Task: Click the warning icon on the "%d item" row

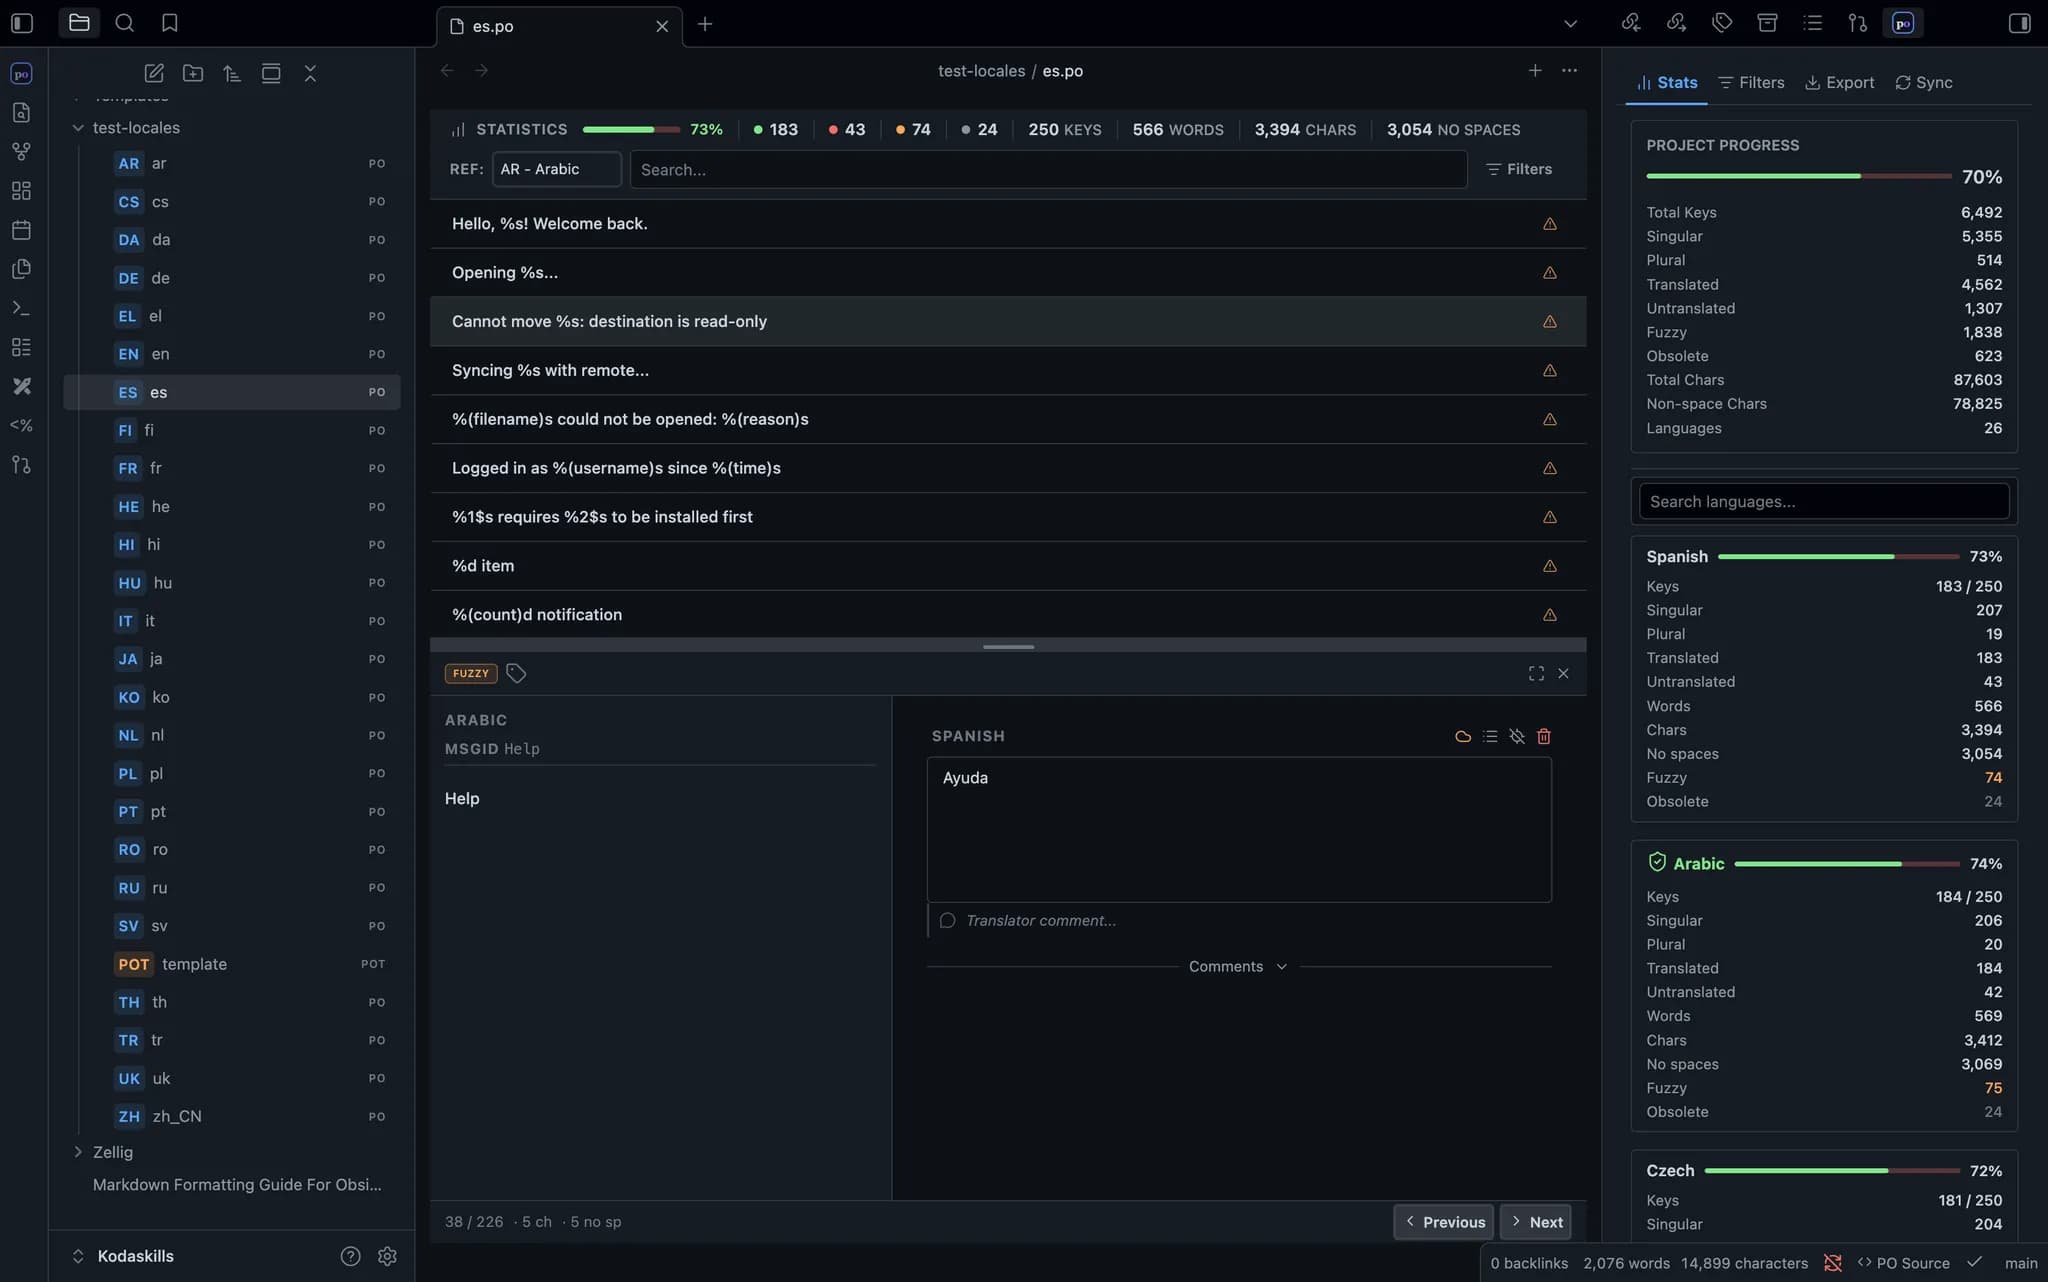Action: [x=1550, y=566]
